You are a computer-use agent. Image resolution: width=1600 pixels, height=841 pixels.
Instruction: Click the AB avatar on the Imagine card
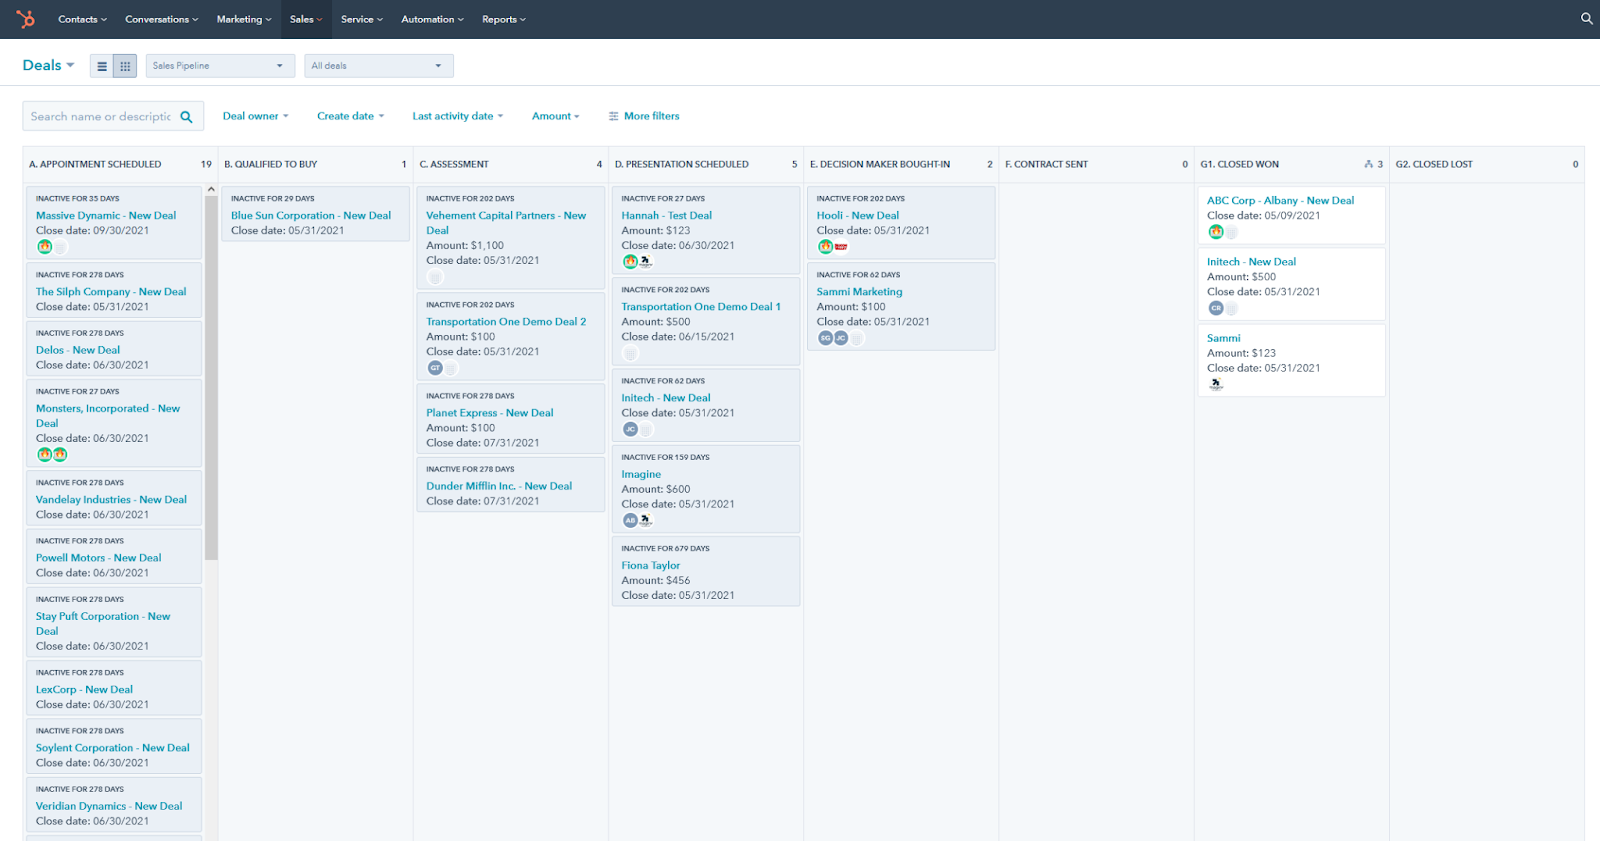[x=630, y=520]
